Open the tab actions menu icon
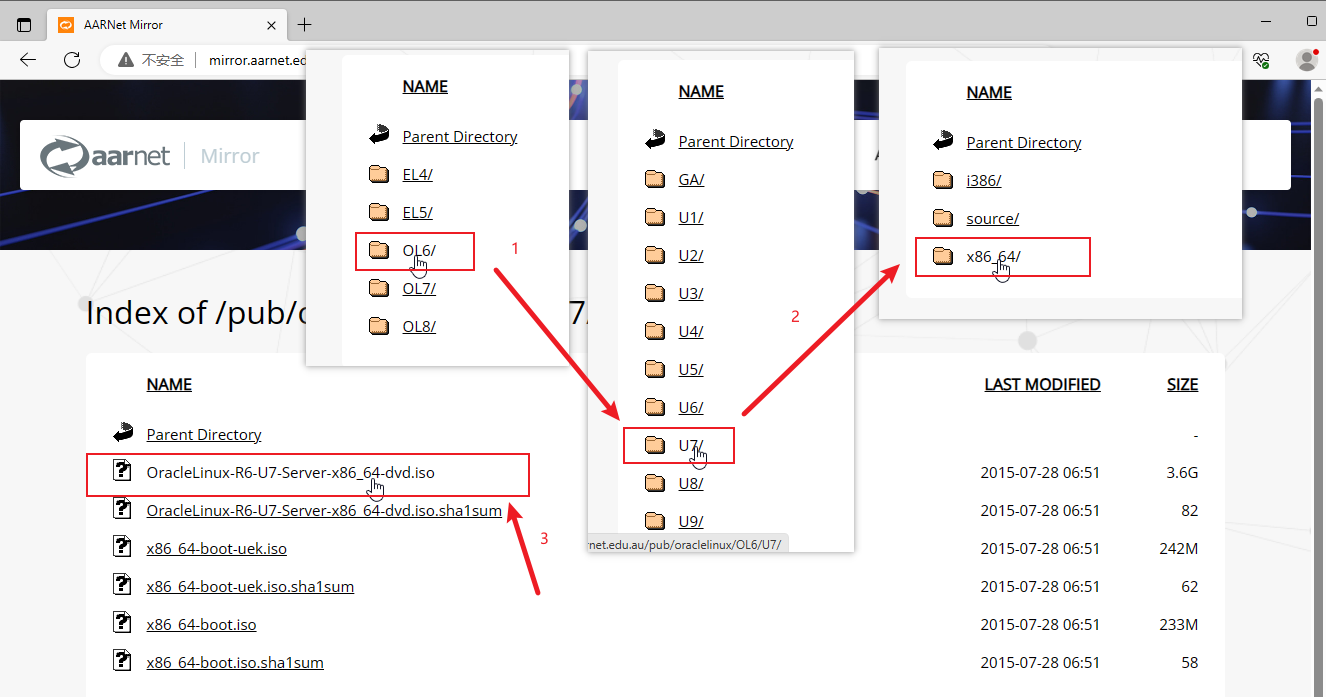Viewport: 1326px width, 697px height. (x=24, y=24)
